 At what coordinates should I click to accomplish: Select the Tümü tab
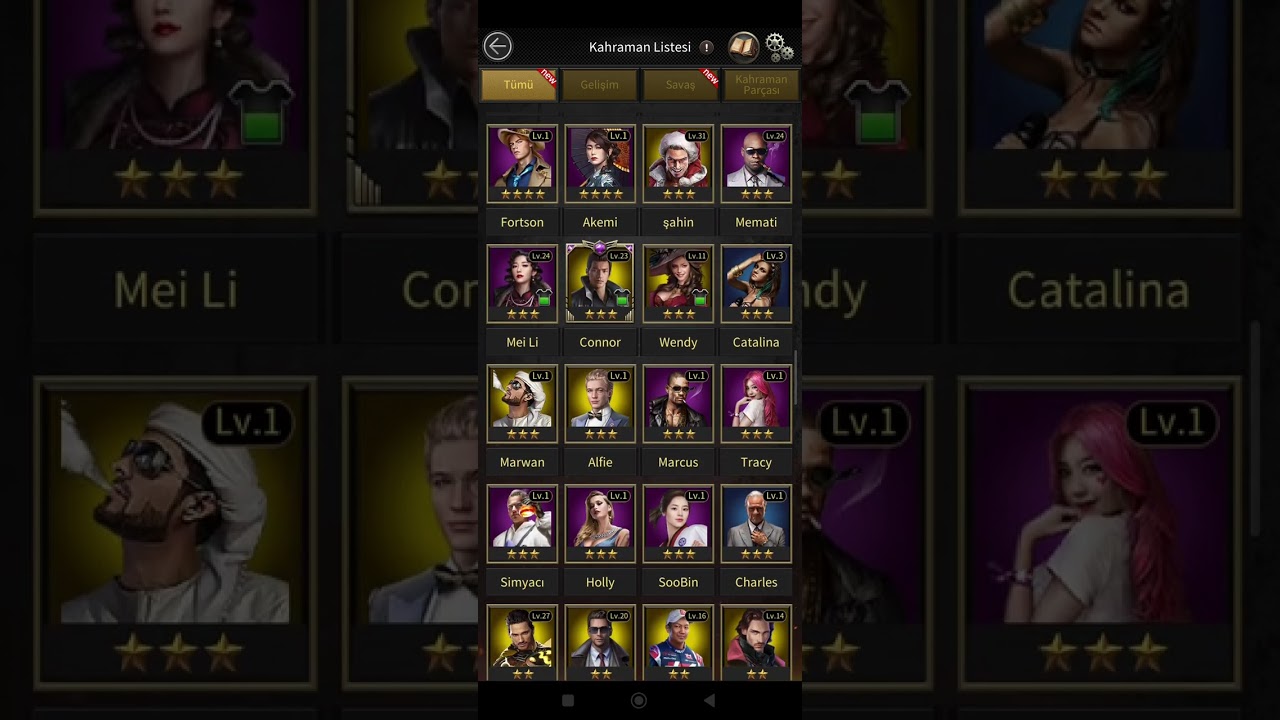[519, 85]
